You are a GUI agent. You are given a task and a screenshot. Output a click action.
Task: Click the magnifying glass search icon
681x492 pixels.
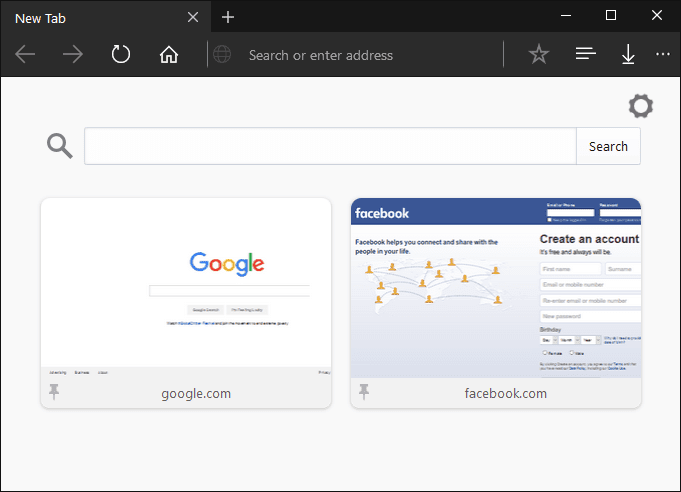[x=60, y=146]
